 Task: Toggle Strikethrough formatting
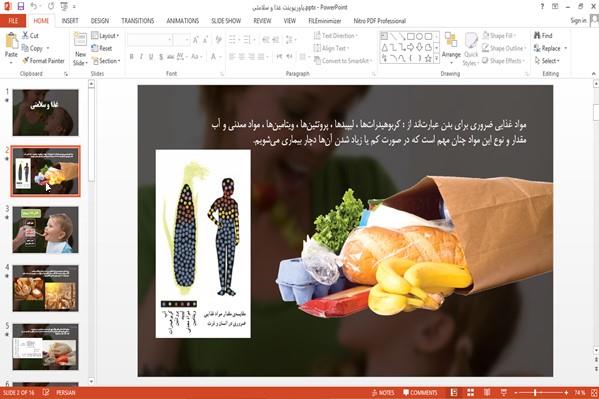click(x=170, y=57)
